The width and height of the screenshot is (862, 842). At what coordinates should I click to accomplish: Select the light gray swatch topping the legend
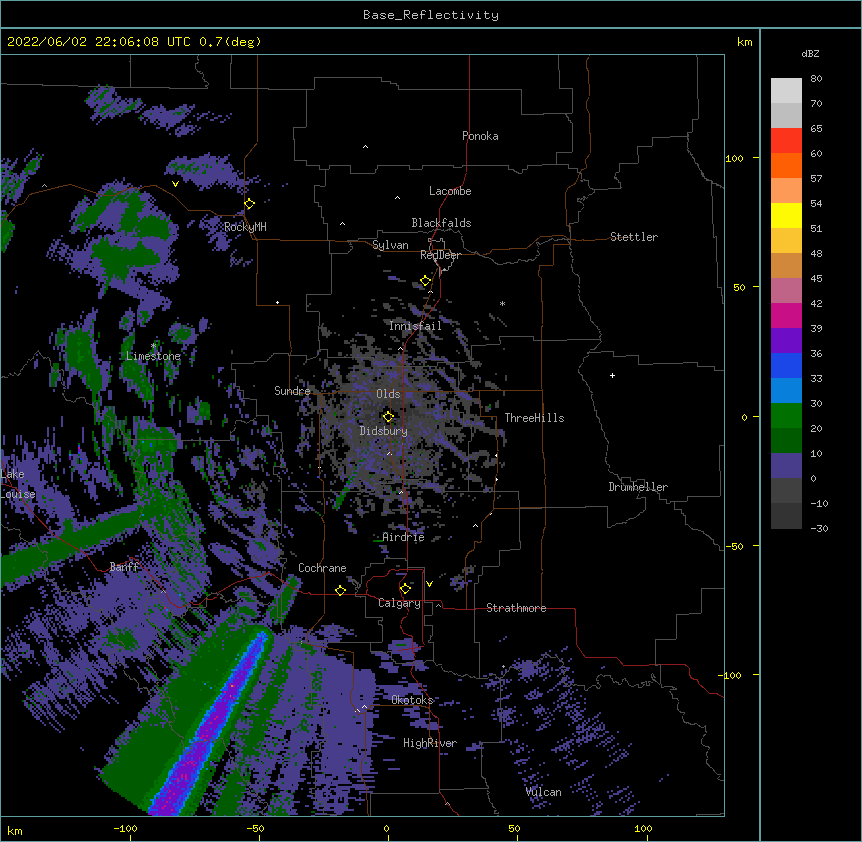pos(786,91)
